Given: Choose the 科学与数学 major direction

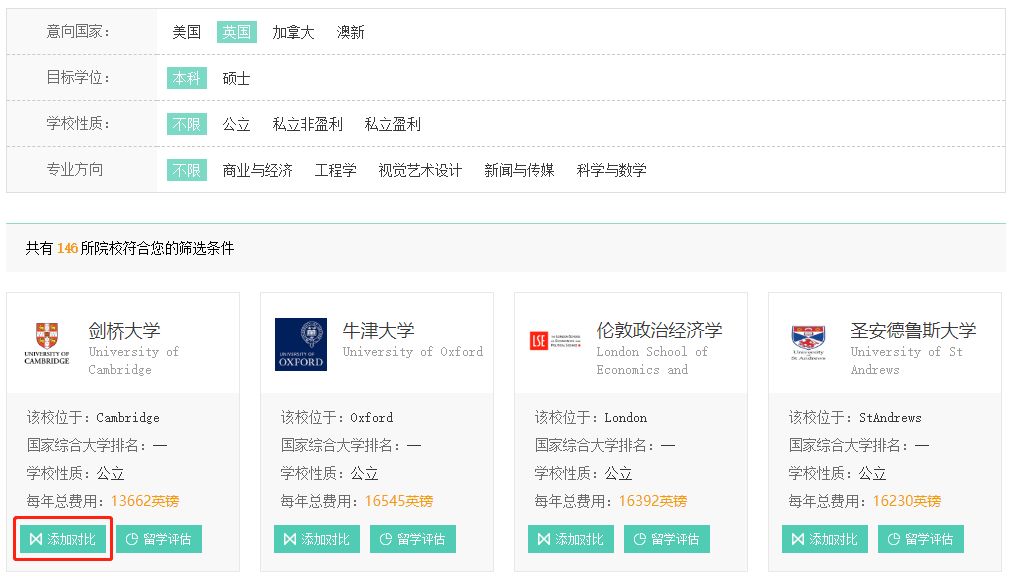Looking at the screenshot, I should [611, 170].
